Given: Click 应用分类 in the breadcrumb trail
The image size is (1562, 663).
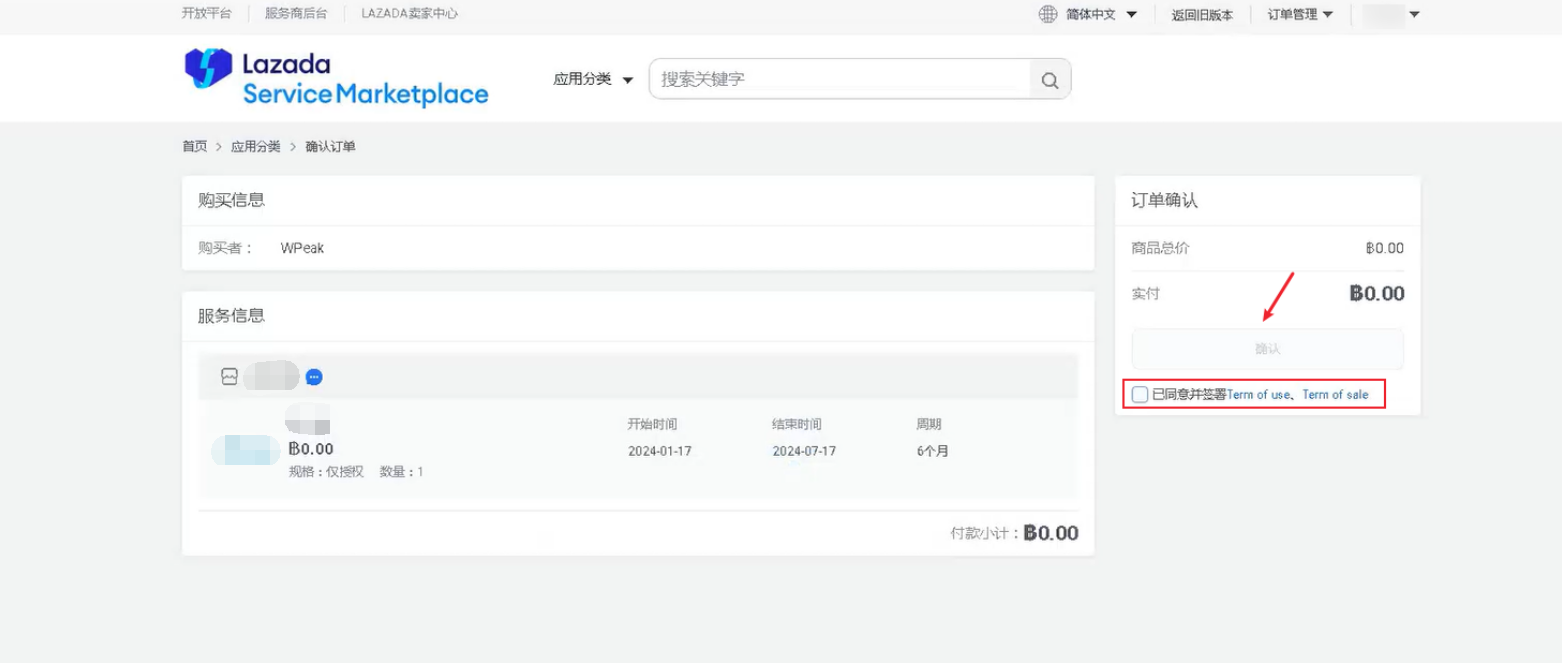Looking at the screenshot, I should [x=255, y=147].
